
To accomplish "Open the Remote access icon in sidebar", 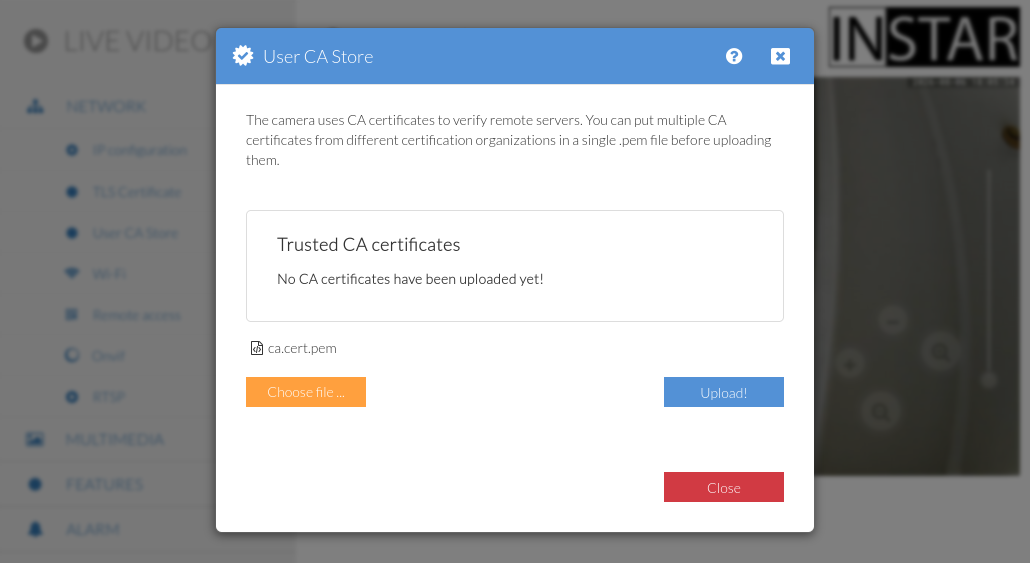I will [72, 315].
